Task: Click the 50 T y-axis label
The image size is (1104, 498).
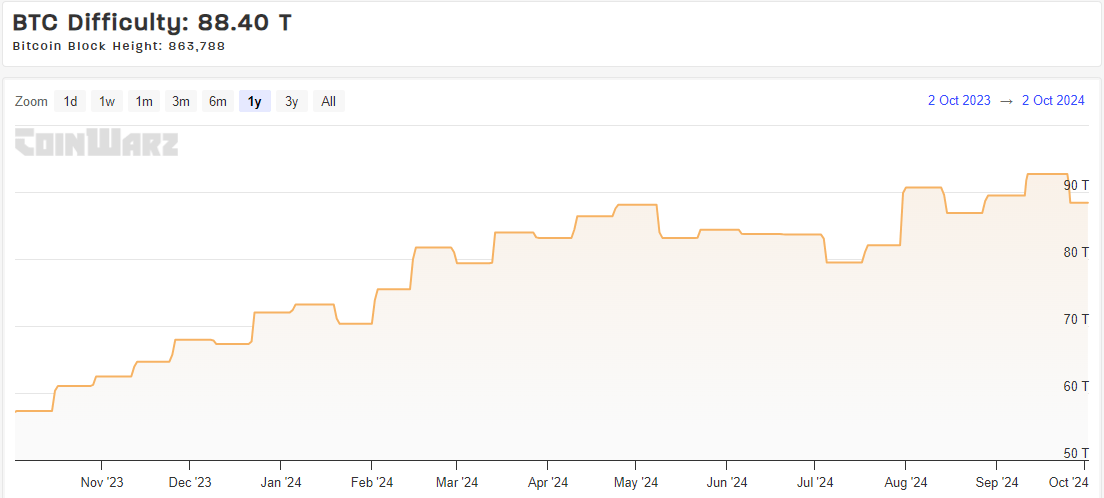Action: [x=1076, y=452]
